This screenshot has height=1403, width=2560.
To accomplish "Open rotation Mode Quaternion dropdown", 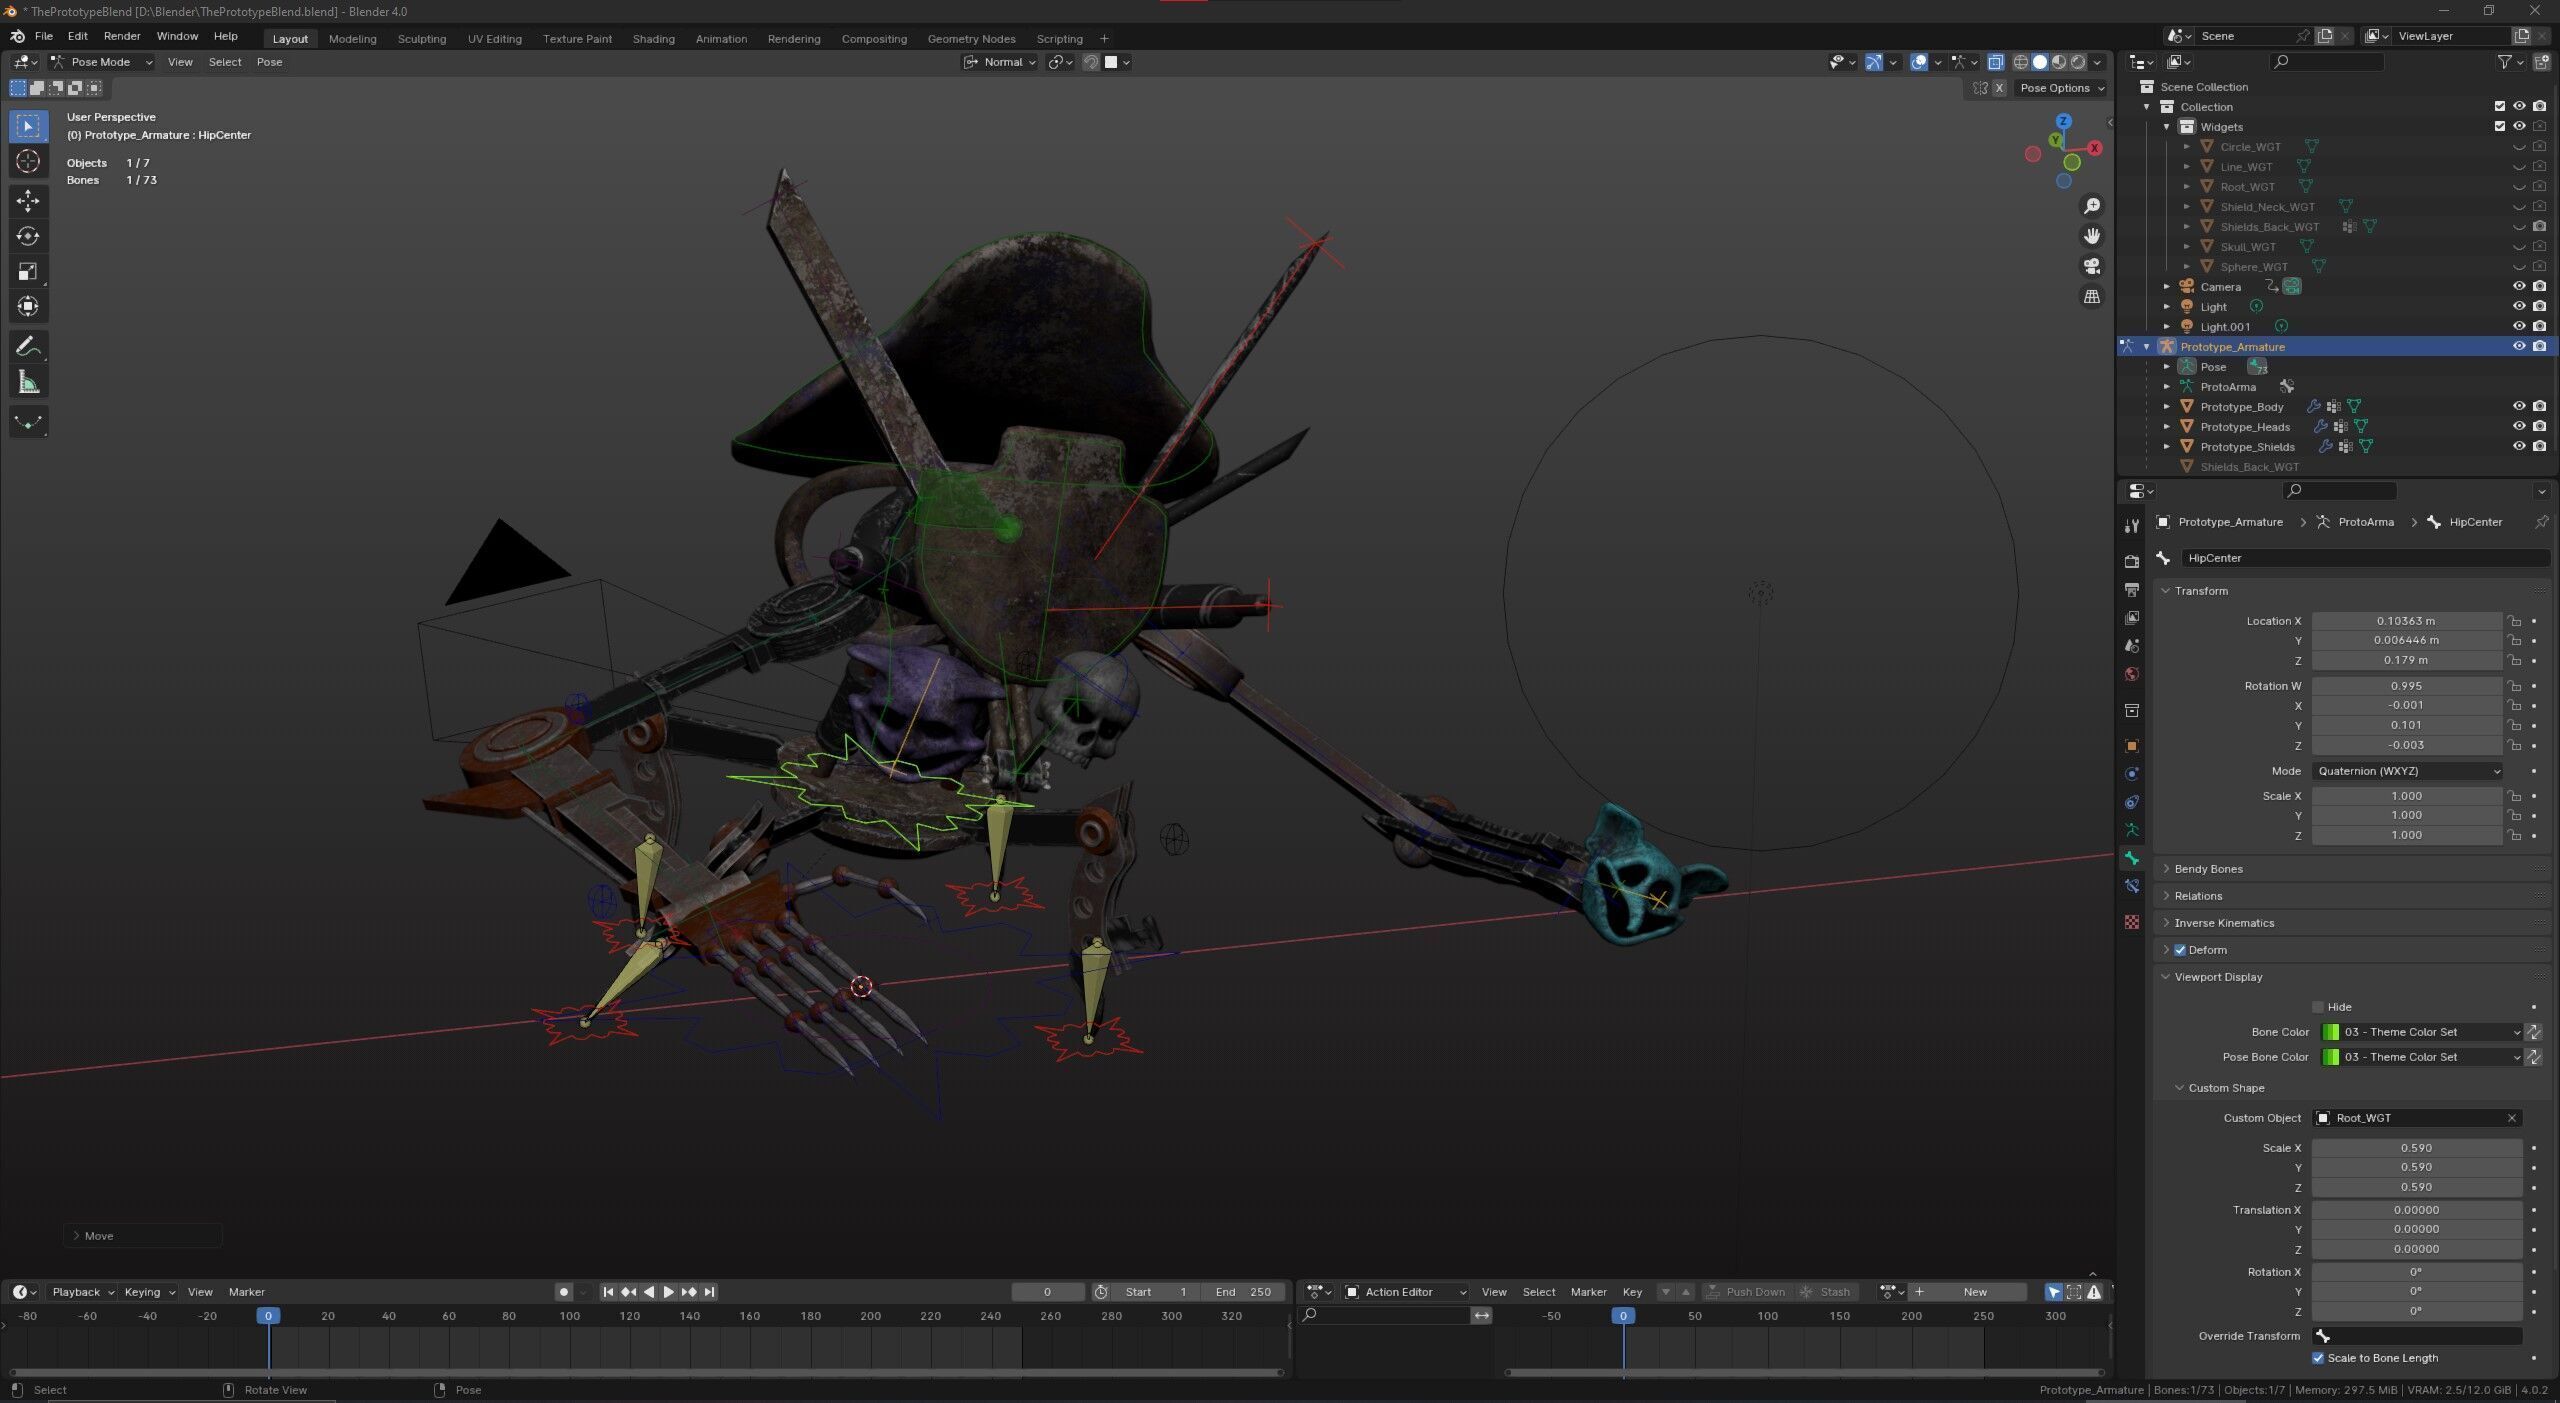I will click(2407, 771).
